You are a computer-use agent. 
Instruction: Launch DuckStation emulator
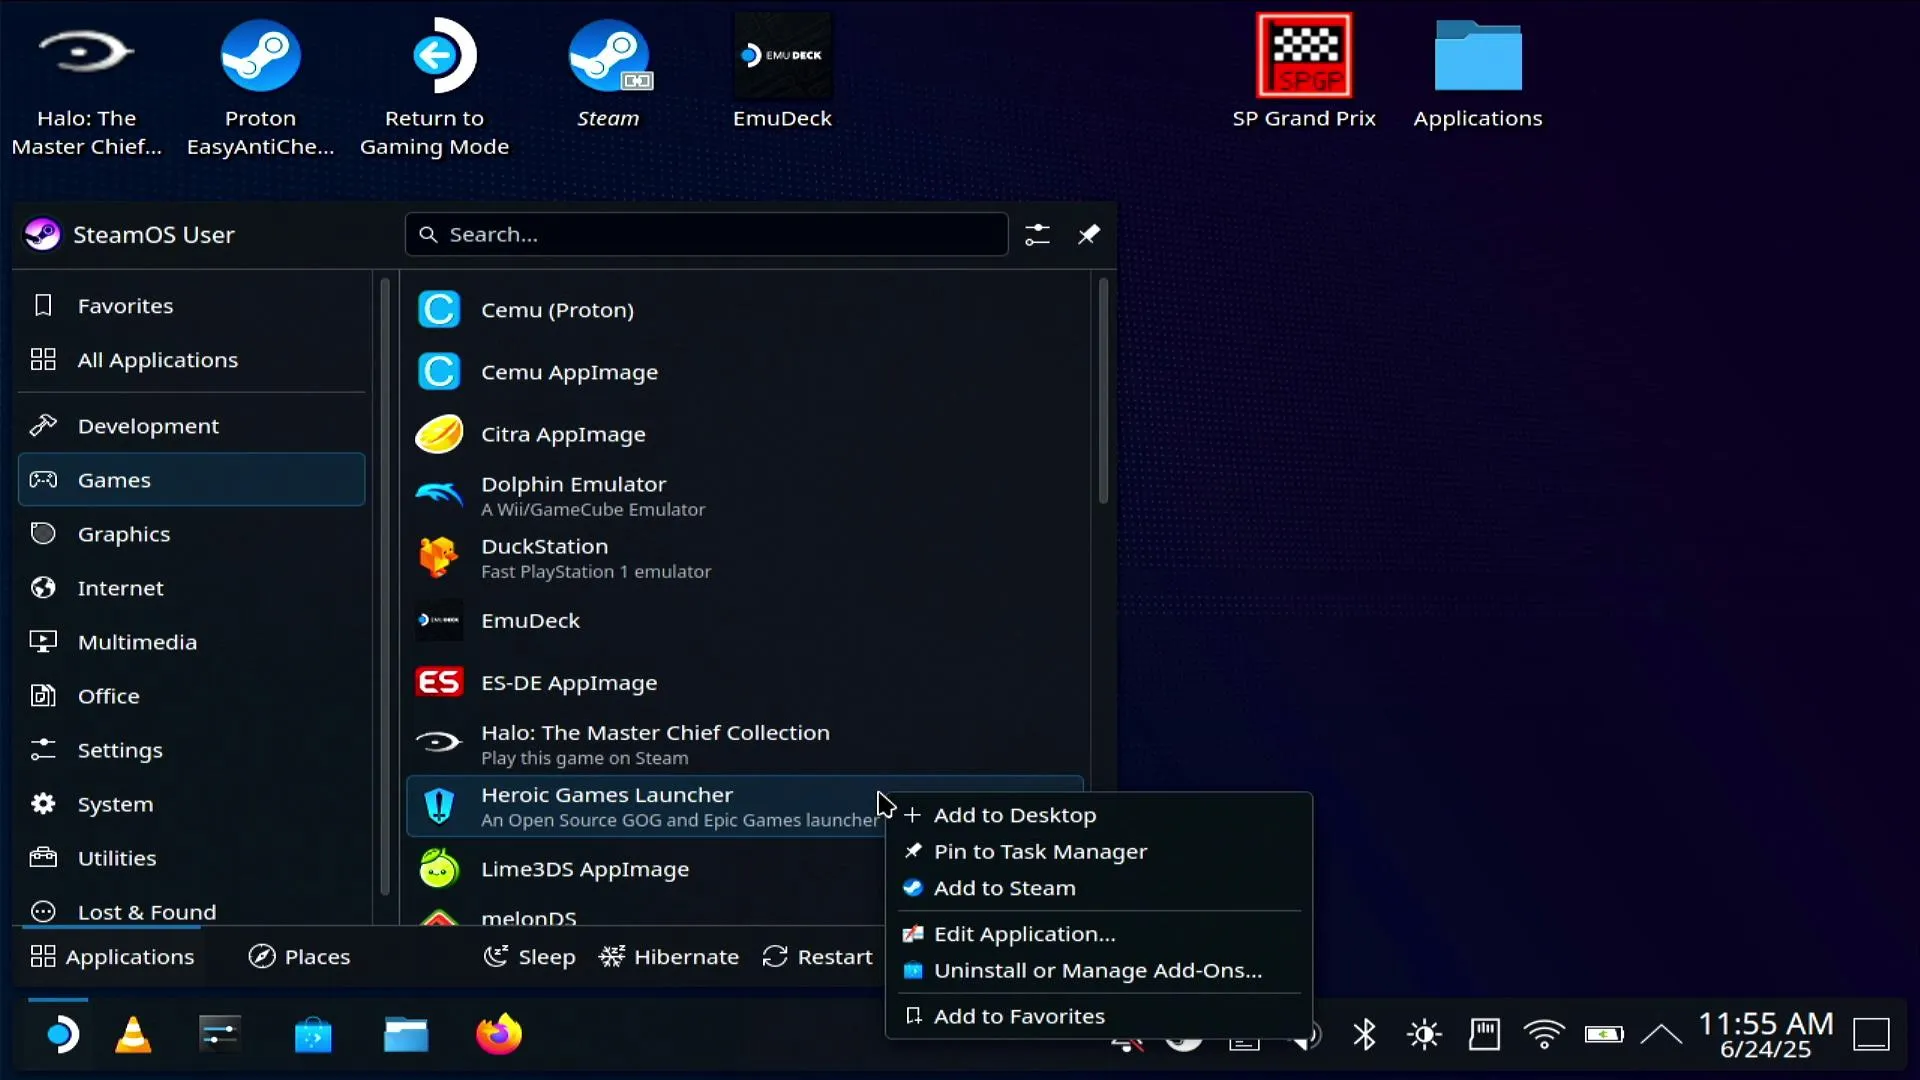click(745, 558)
